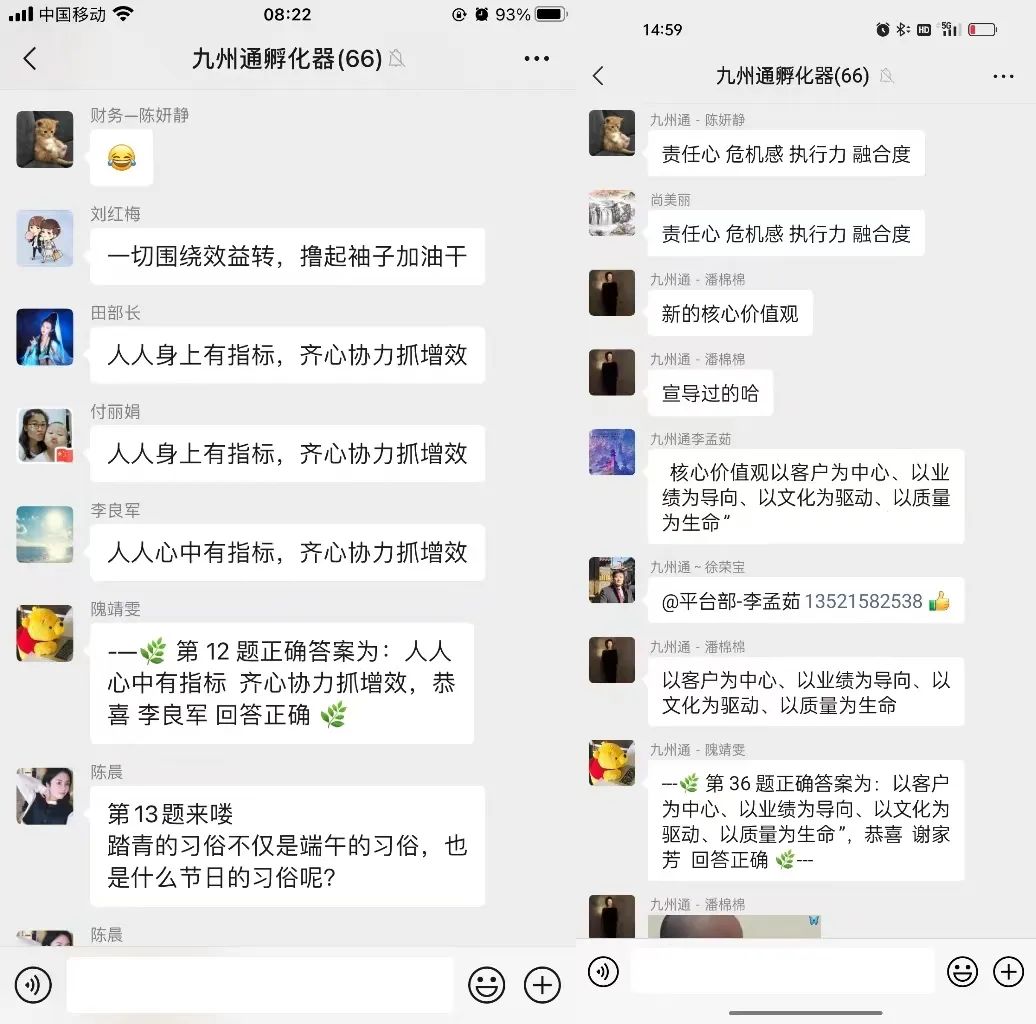Image resolution: width=1036 pixels, height=1024 pixels.
Task: Click the message input field in left chat
Action: (x=260, y=985)
